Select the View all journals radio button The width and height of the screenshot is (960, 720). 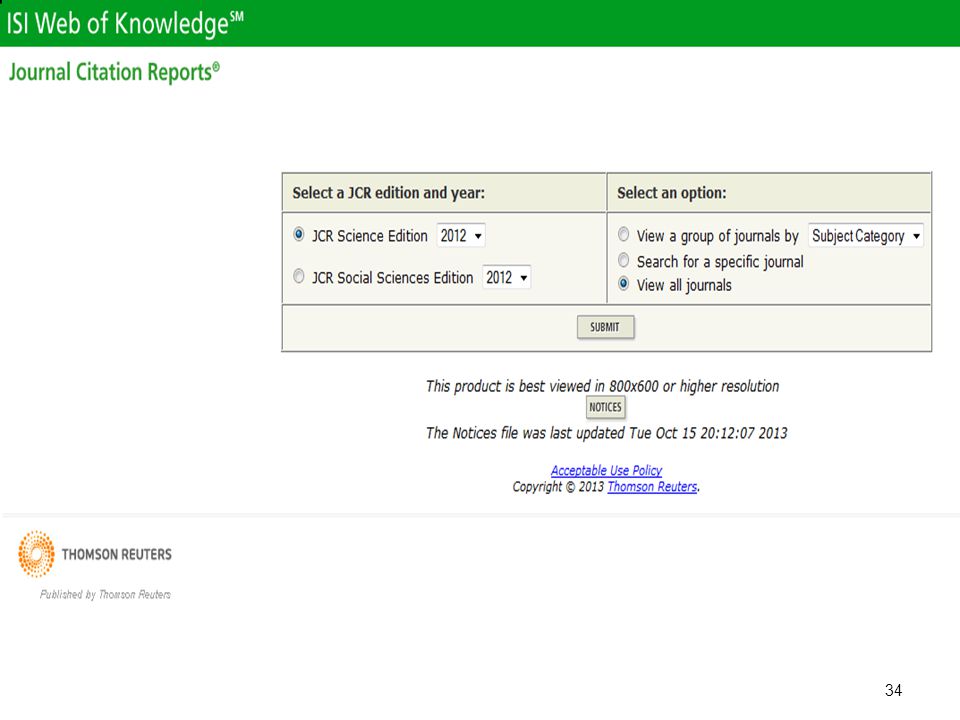click(x=623, y=283)
